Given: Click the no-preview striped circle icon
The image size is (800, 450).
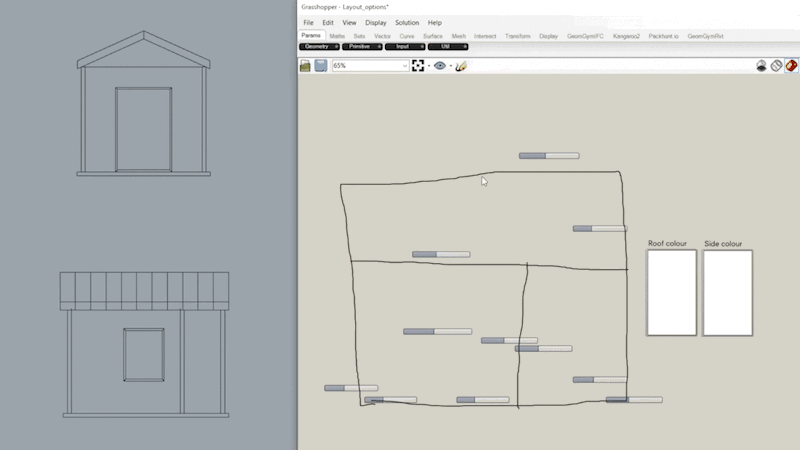Looking at the screenshot, I should coord(776,66).
